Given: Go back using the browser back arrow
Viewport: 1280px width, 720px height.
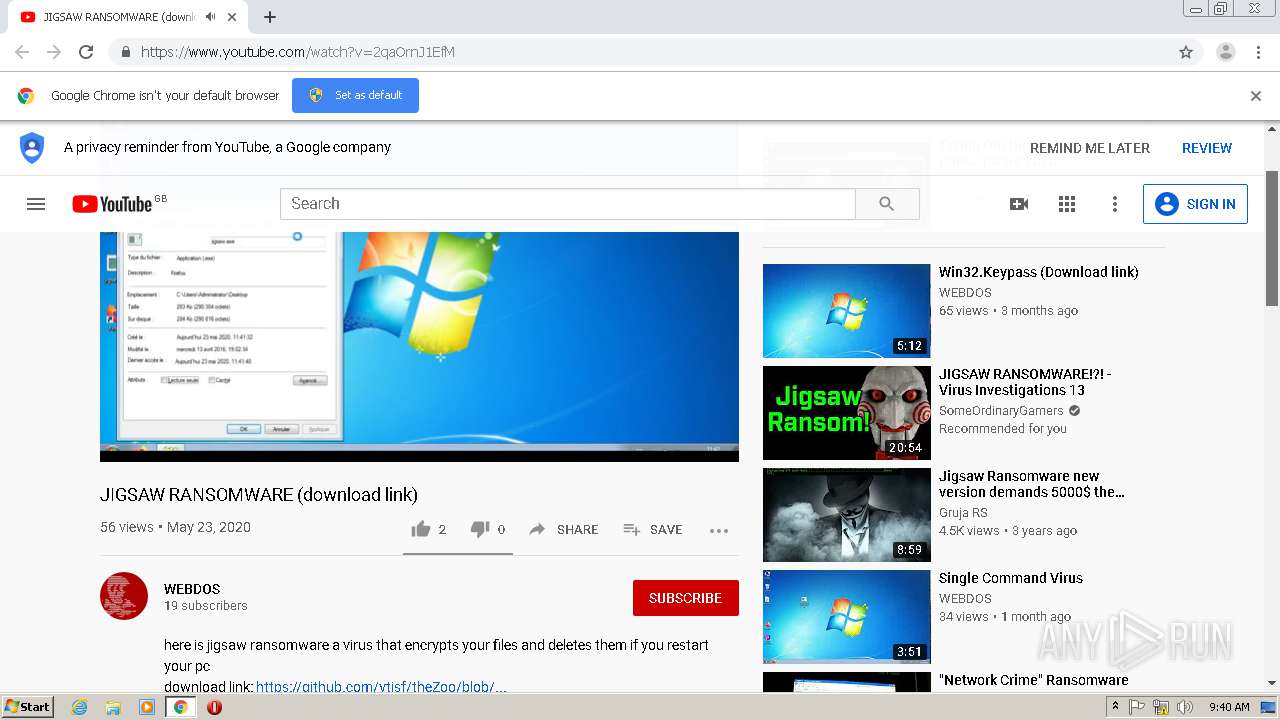Looking at the screenshot, I should 22,52.
